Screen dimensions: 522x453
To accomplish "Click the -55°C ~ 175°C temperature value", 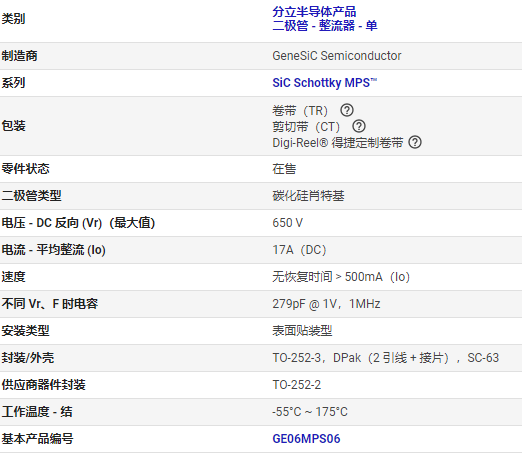I will 310,412.
